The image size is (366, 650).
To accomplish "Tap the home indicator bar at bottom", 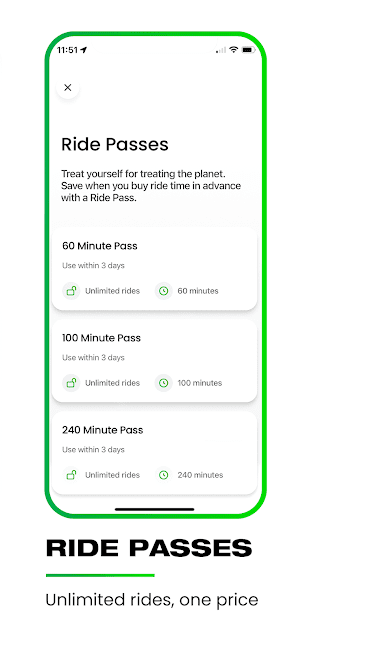I will click(x=155, y=509).
